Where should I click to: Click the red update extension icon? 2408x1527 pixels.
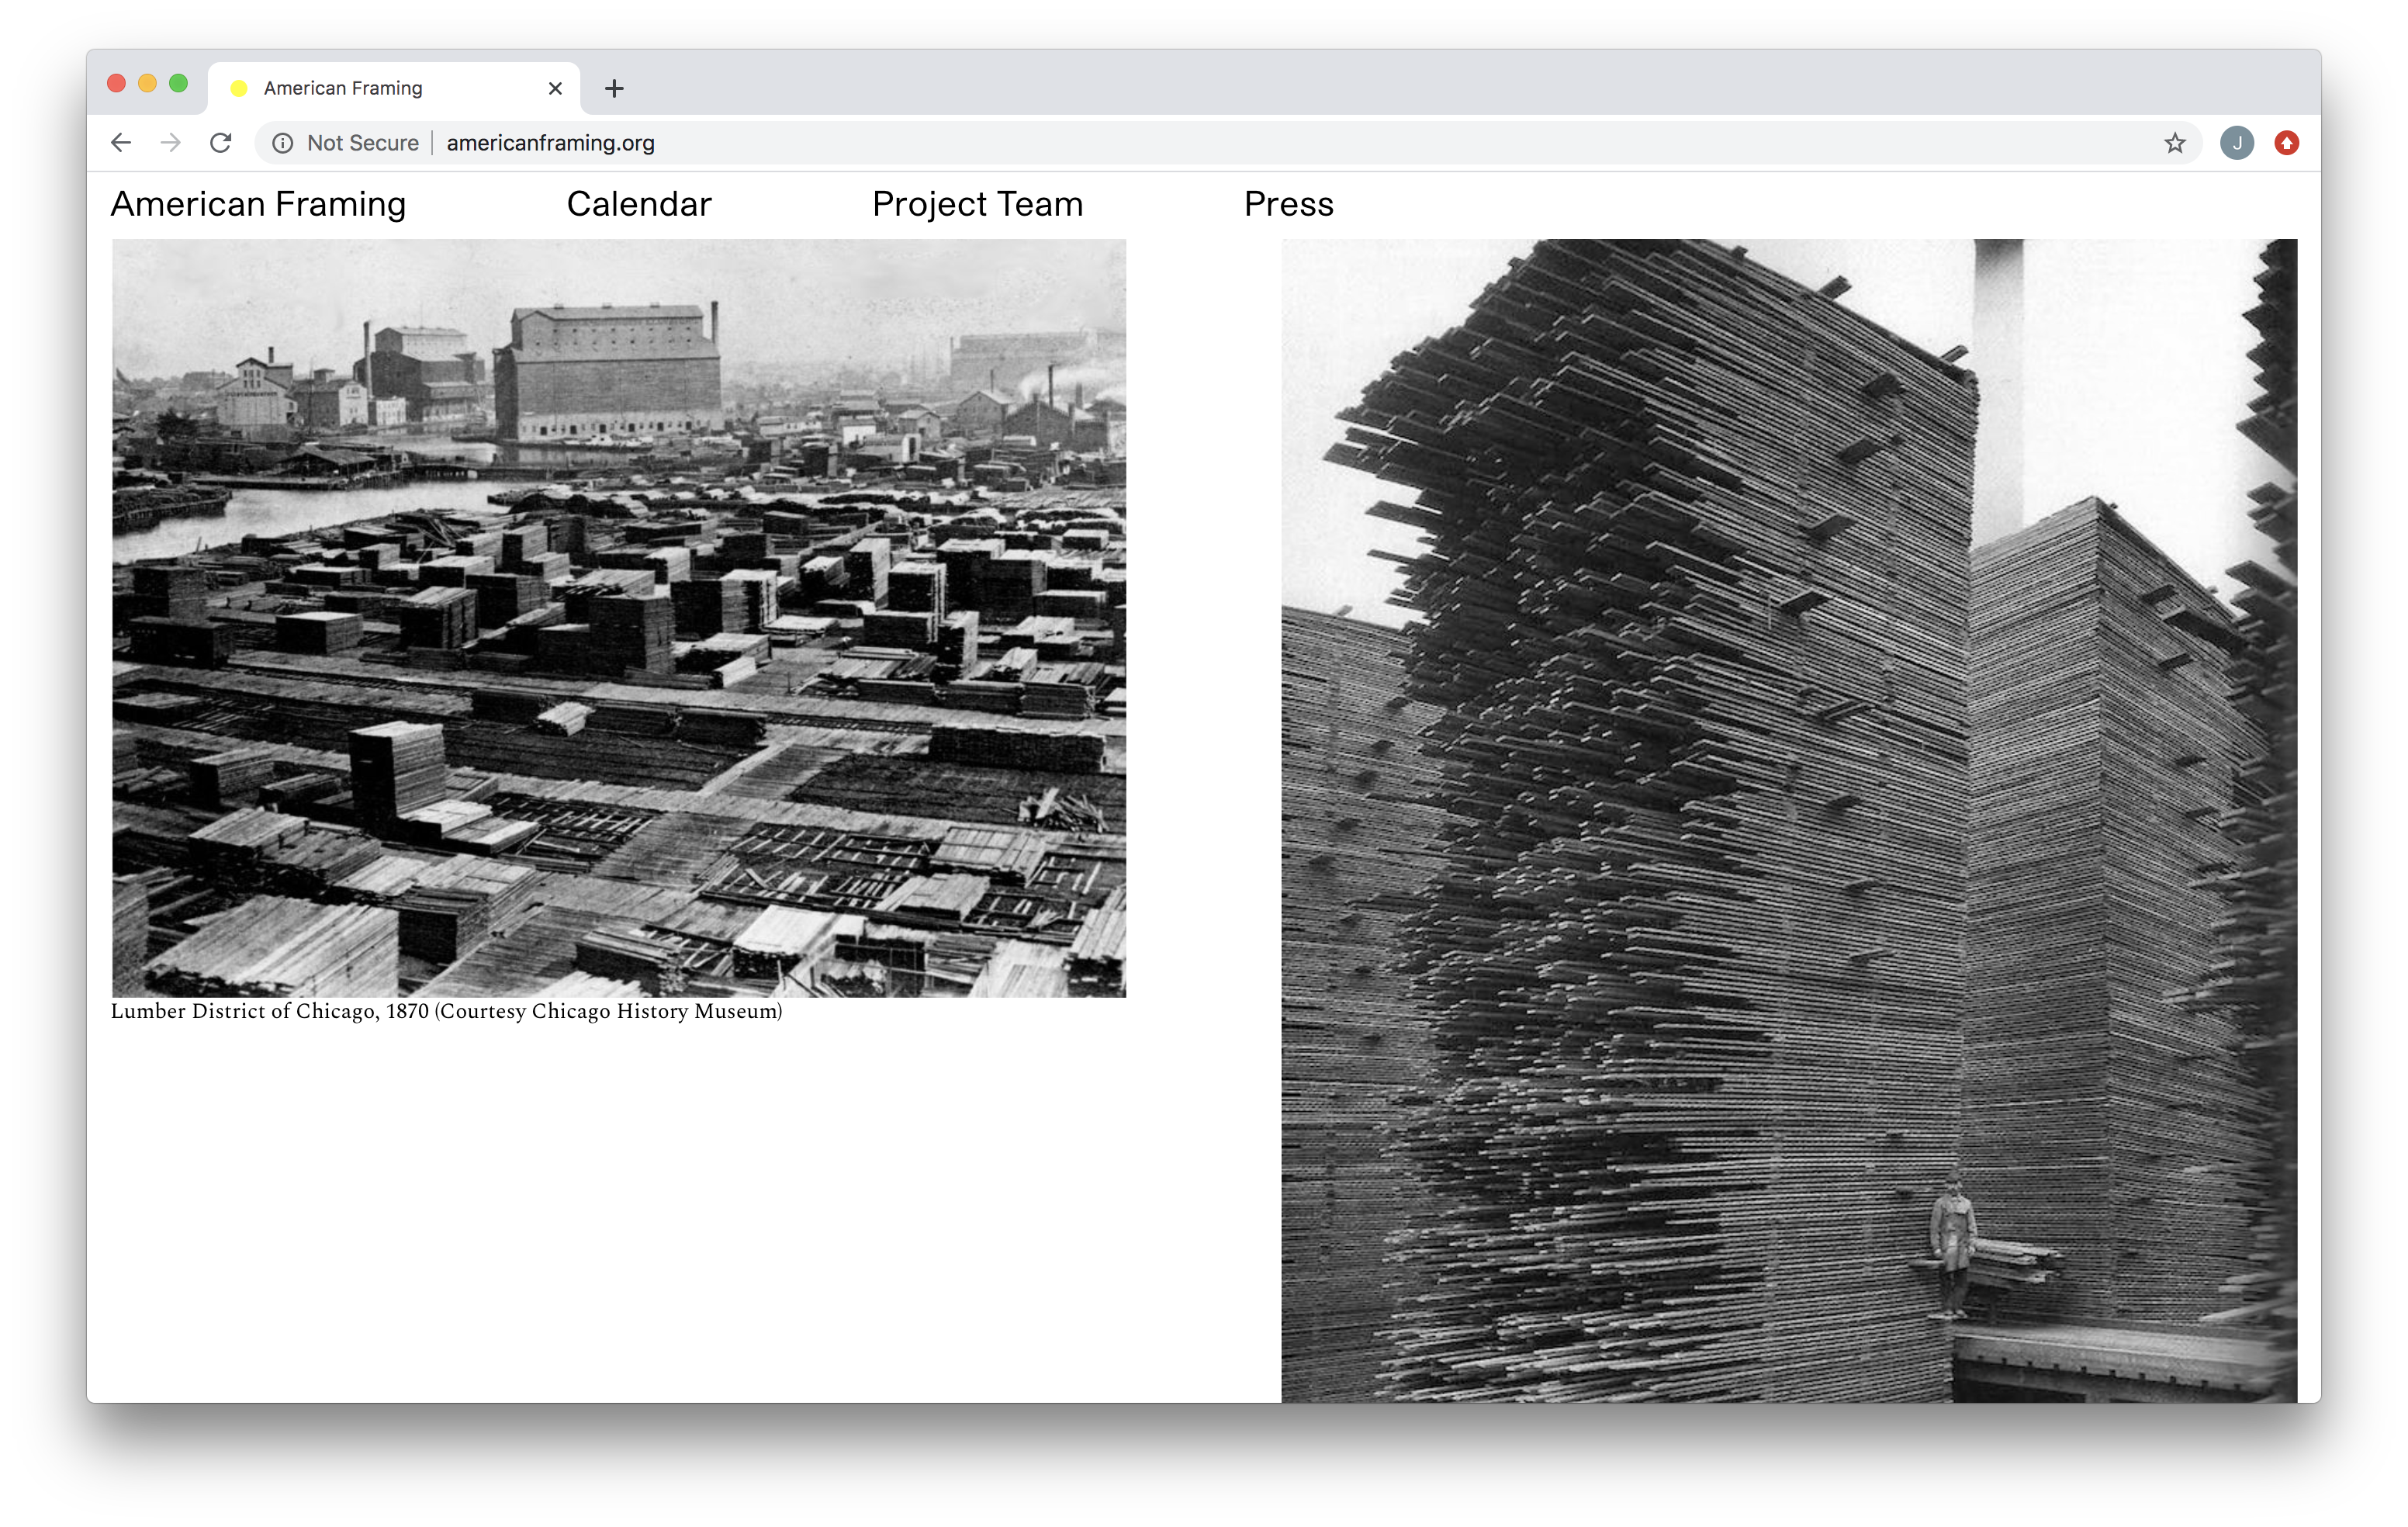[2287, 143]
